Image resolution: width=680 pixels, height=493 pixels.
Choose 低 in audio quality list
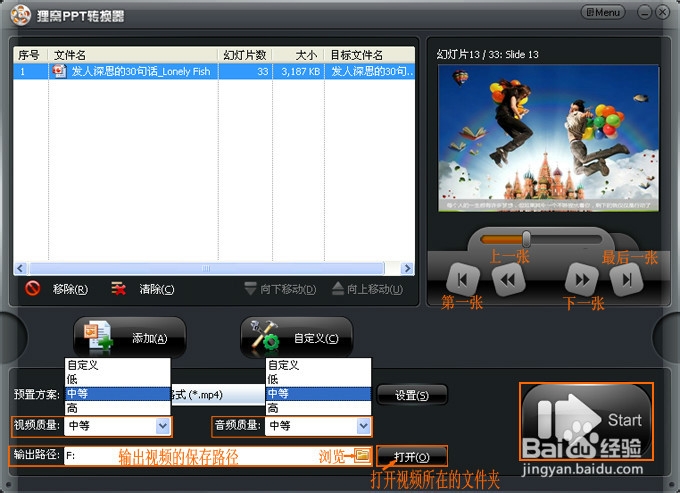[318, 379]
